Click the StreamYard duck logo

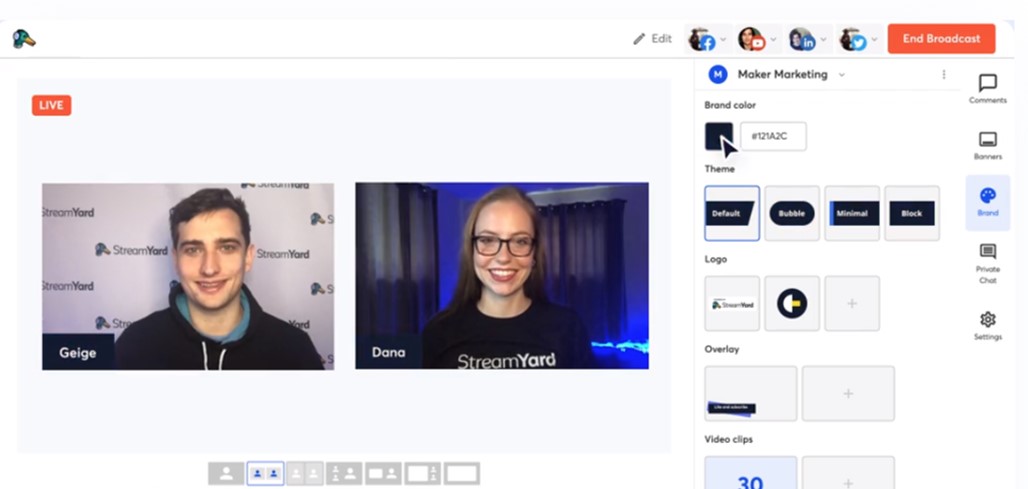[x=24, y=39]
